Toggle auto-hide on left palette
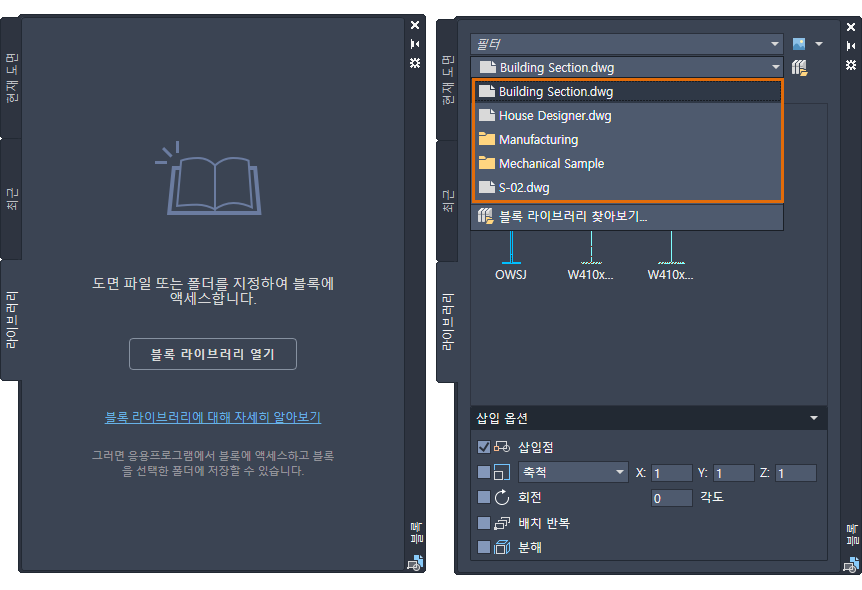The width and height of the screenshot is (862, 590). [415, 44]
